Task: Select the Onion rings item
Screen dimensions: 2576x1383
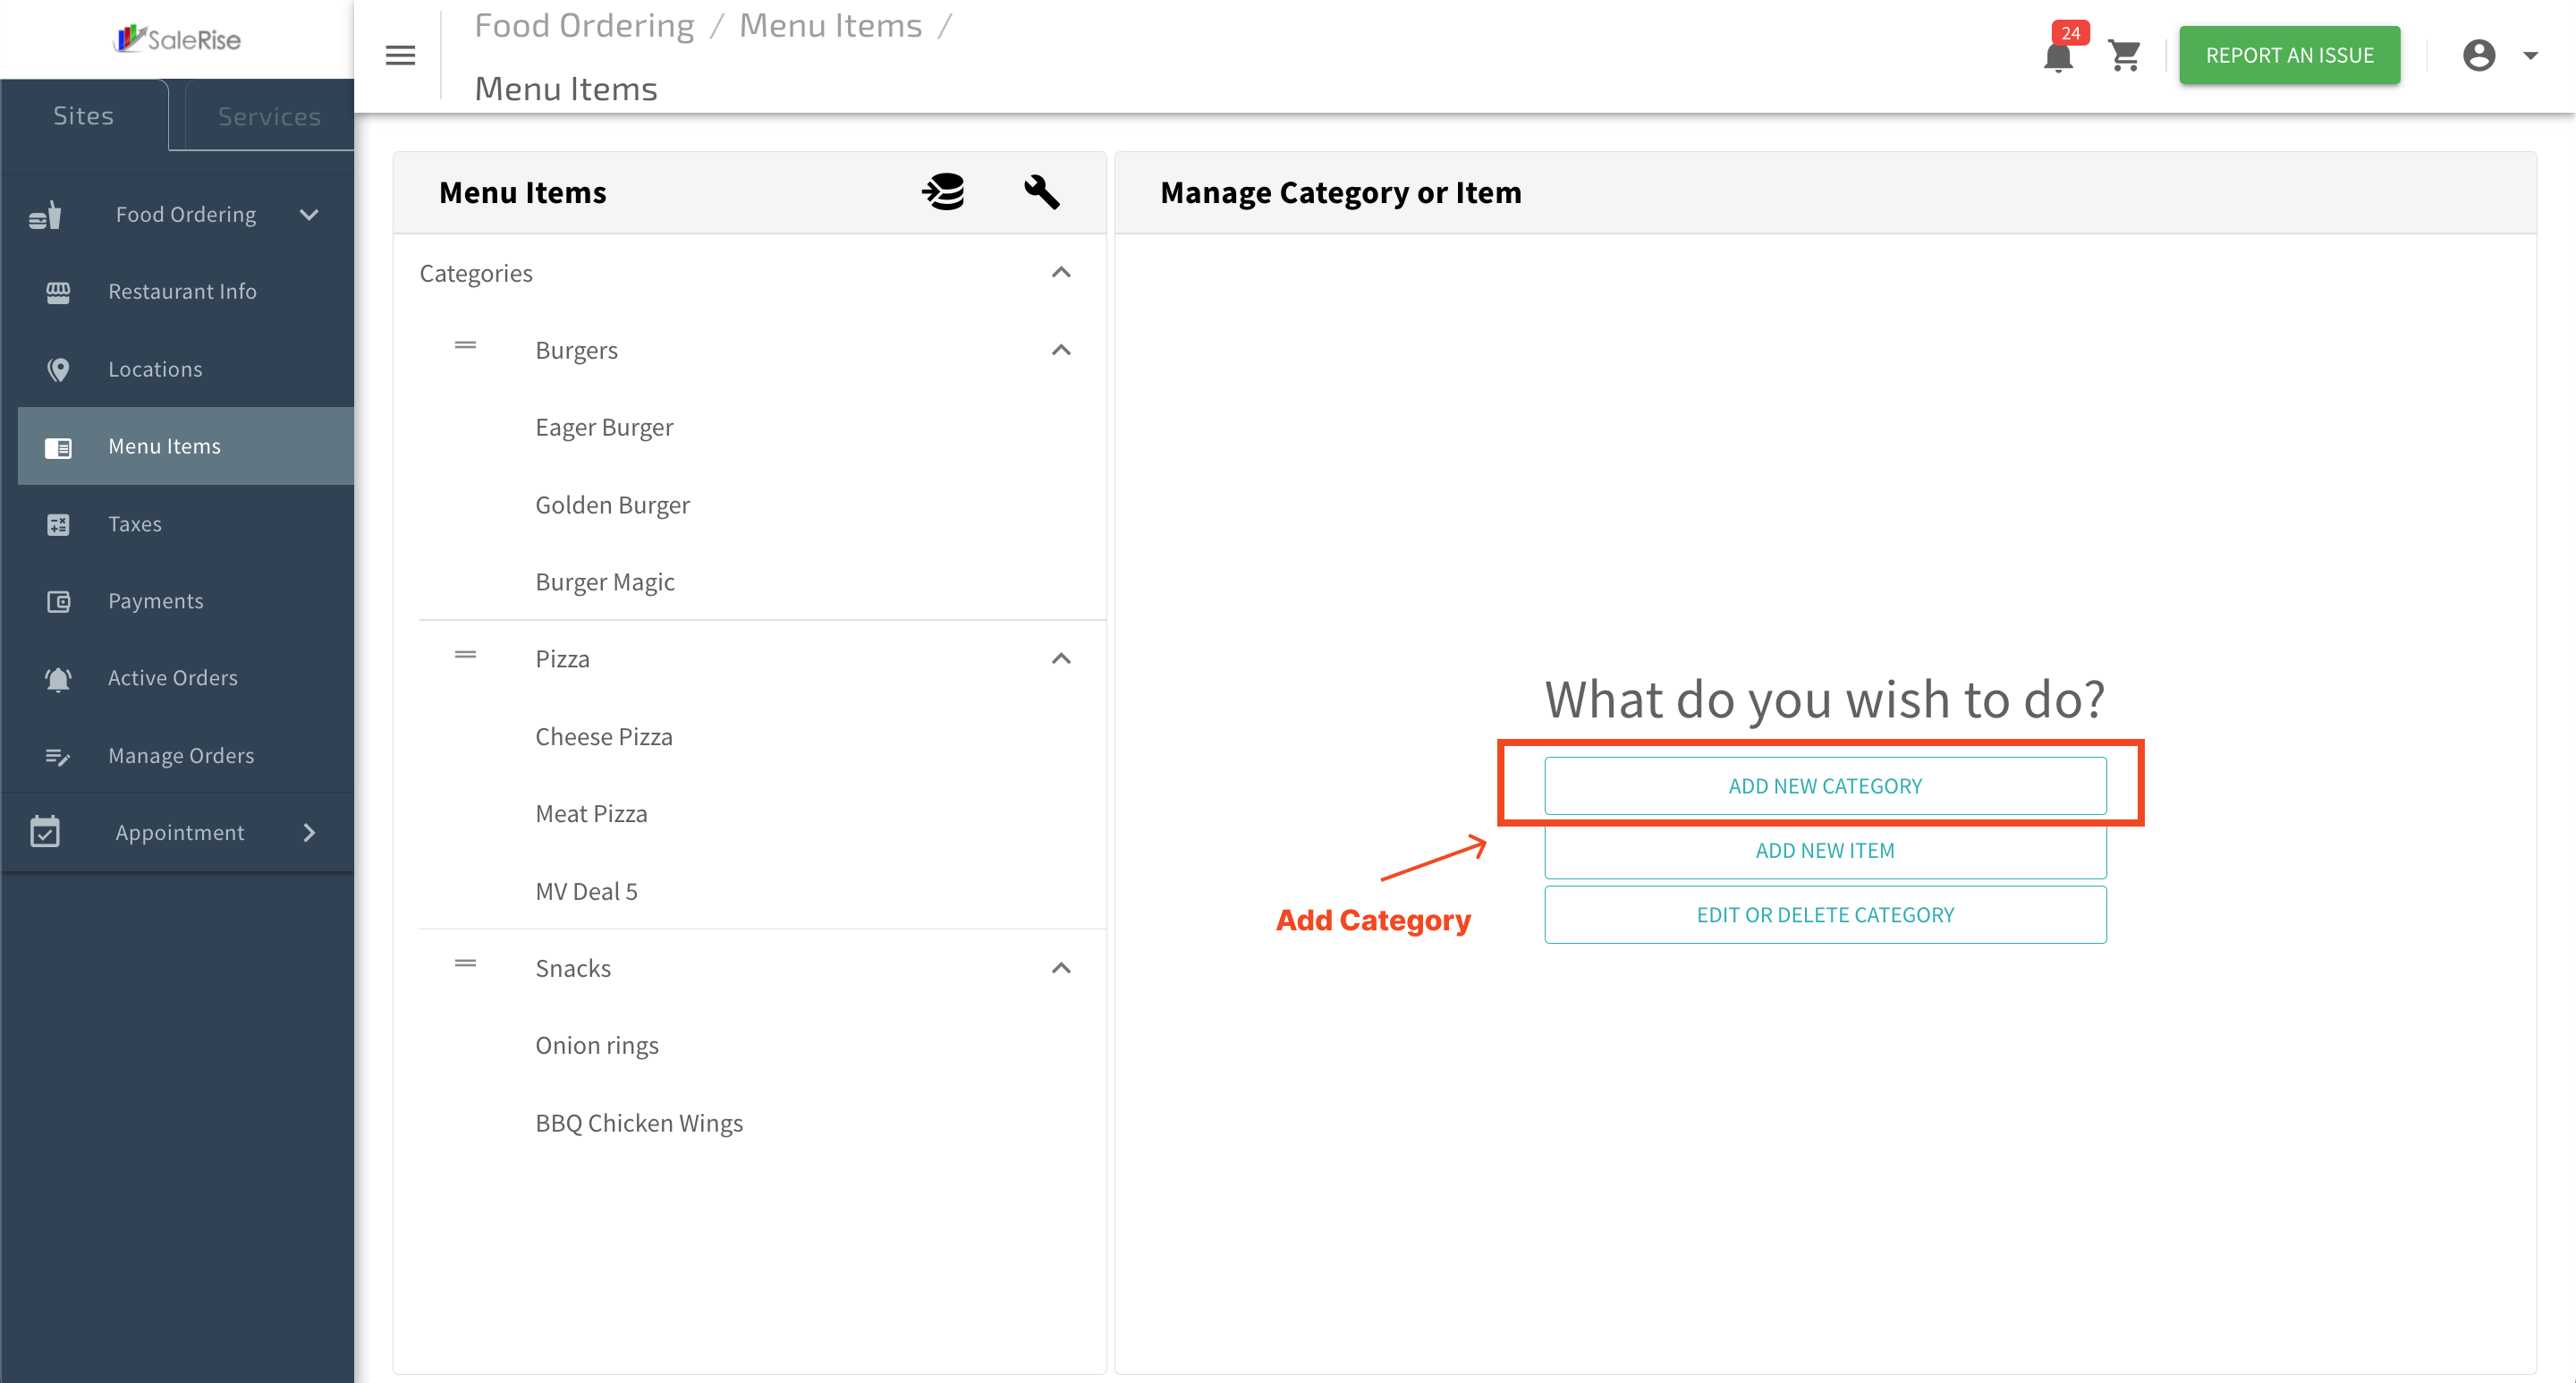Action: click(x=597, y=1046)
